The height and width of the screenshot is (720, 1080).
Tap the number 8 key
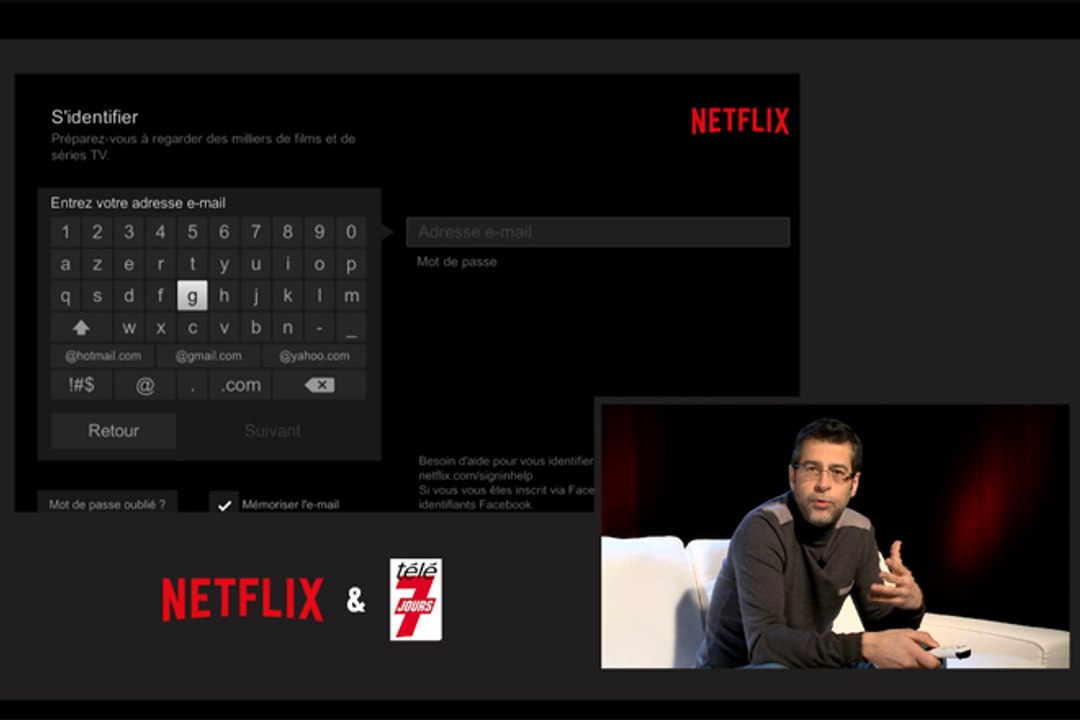coord(287,232)
